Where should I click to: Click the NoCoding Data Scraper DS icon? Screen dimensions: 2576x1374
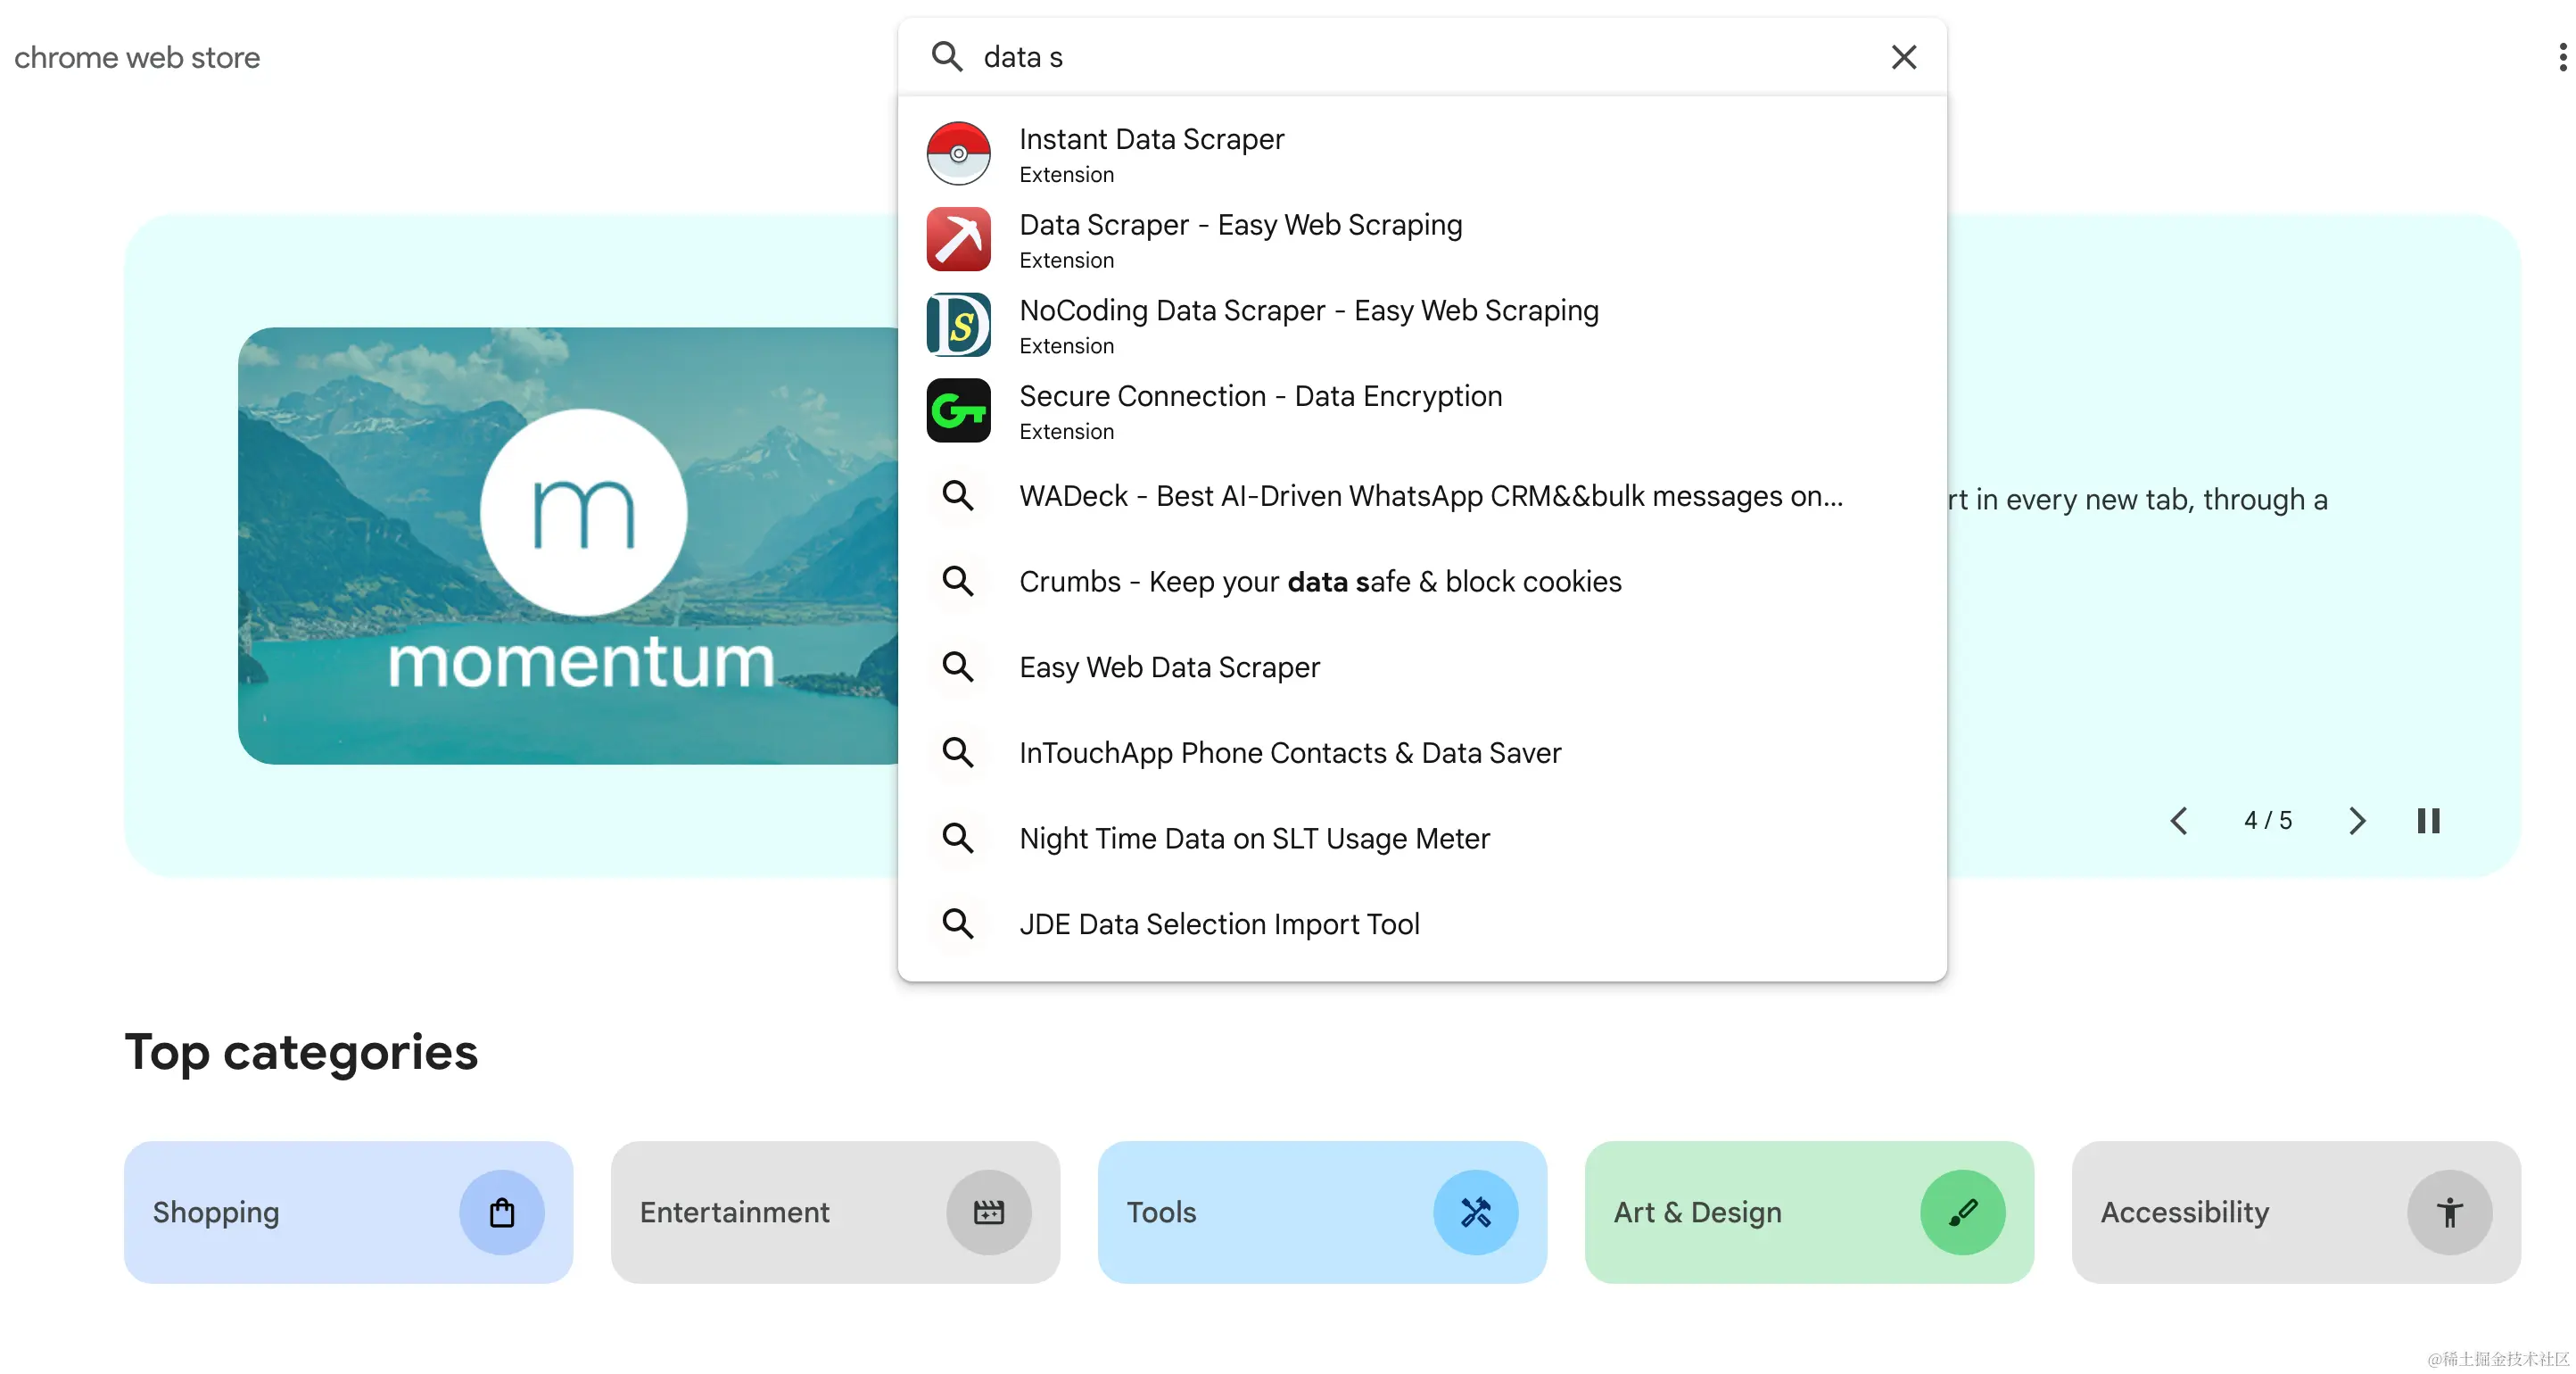click(958, 325)
